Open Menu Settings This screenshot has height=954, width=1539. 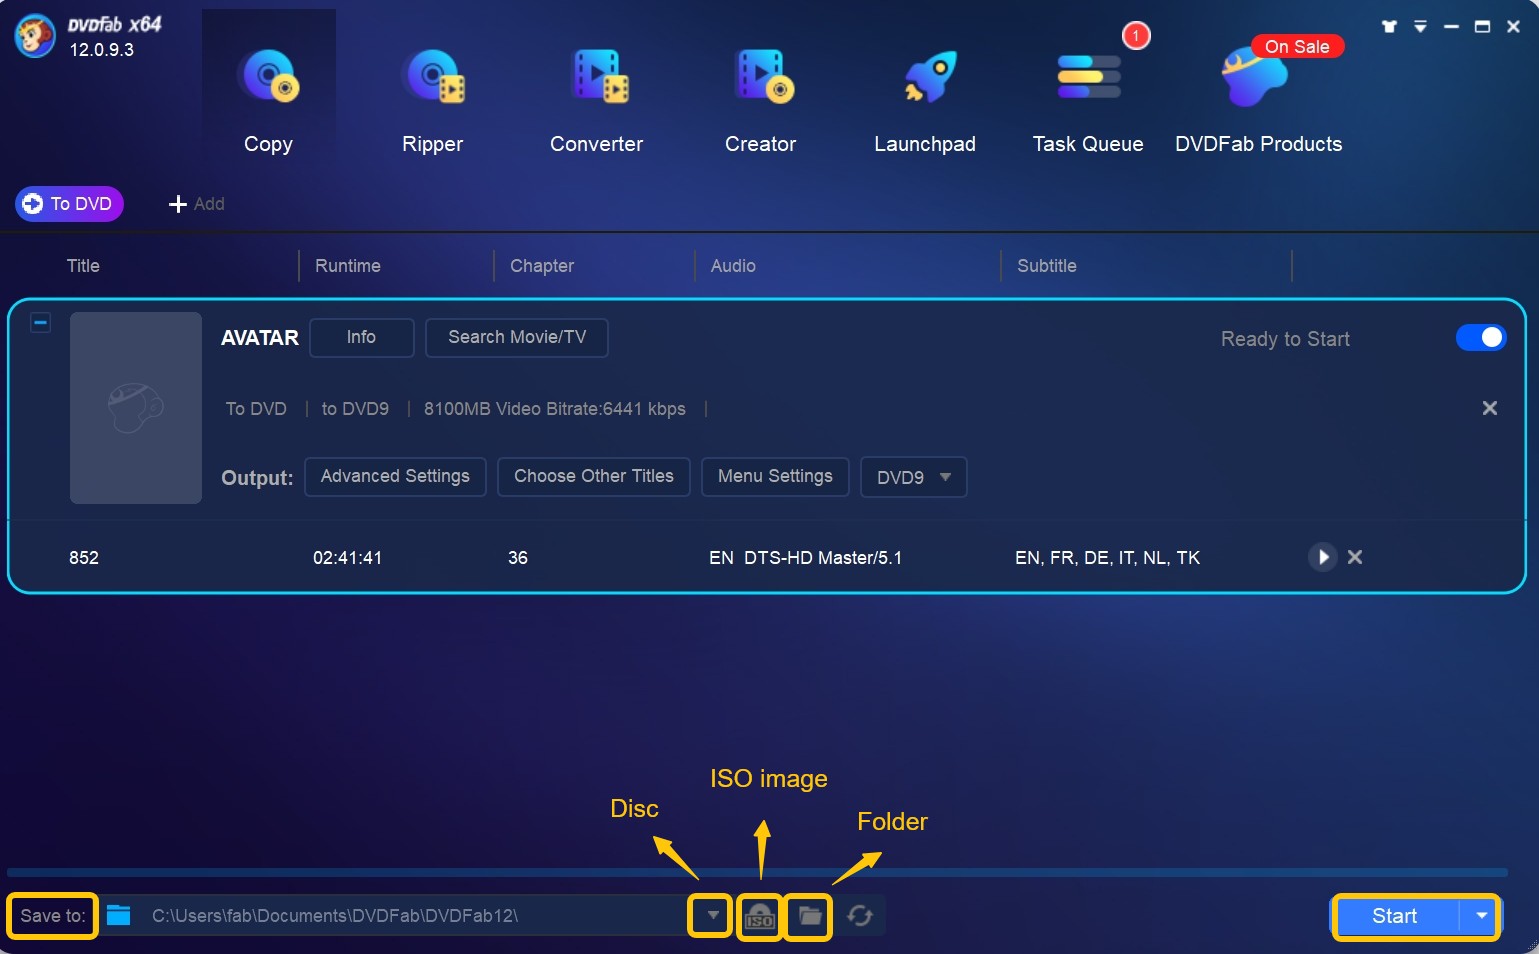tap(775, 477)
